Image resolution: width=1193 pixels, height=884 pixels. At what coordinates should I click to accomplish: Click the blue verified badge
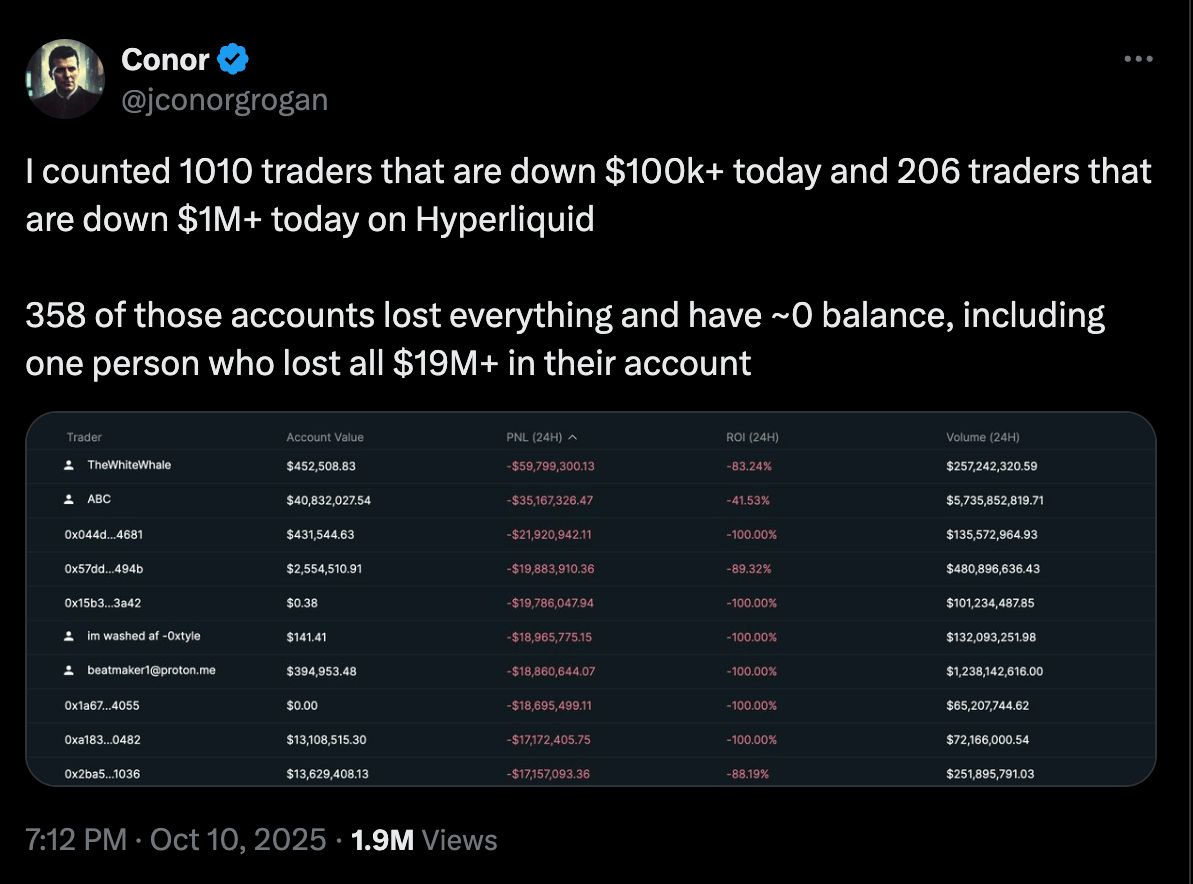[233, 60]
